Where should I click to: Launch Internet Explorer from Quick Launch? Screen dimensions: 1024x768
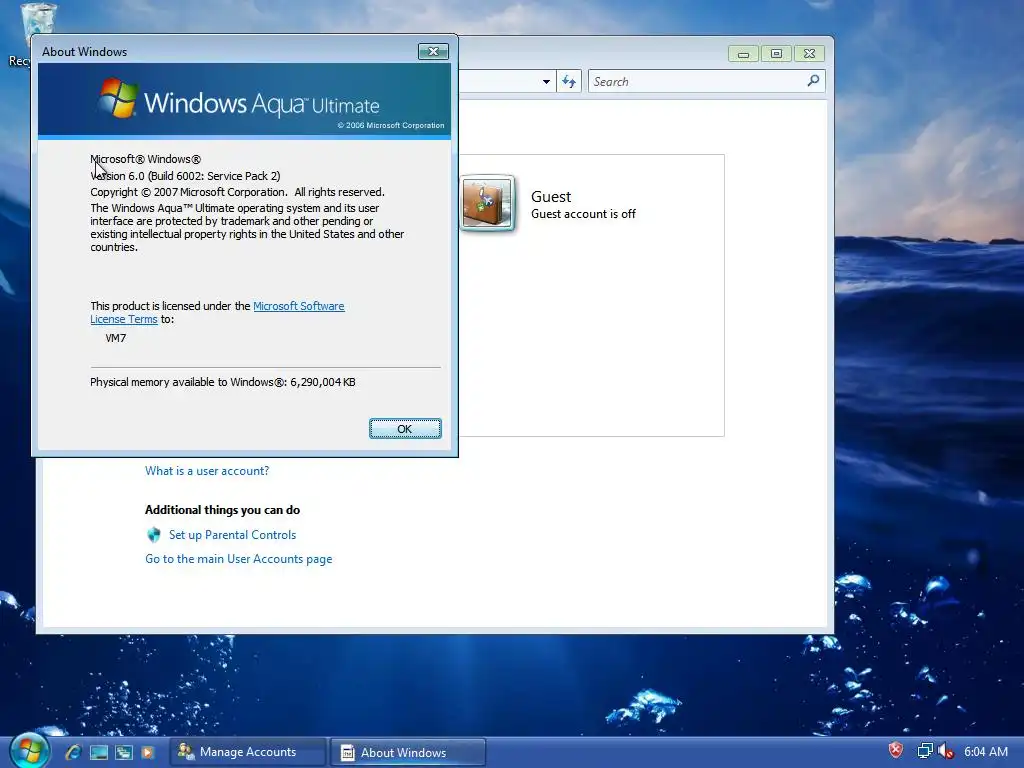(73, 752)
